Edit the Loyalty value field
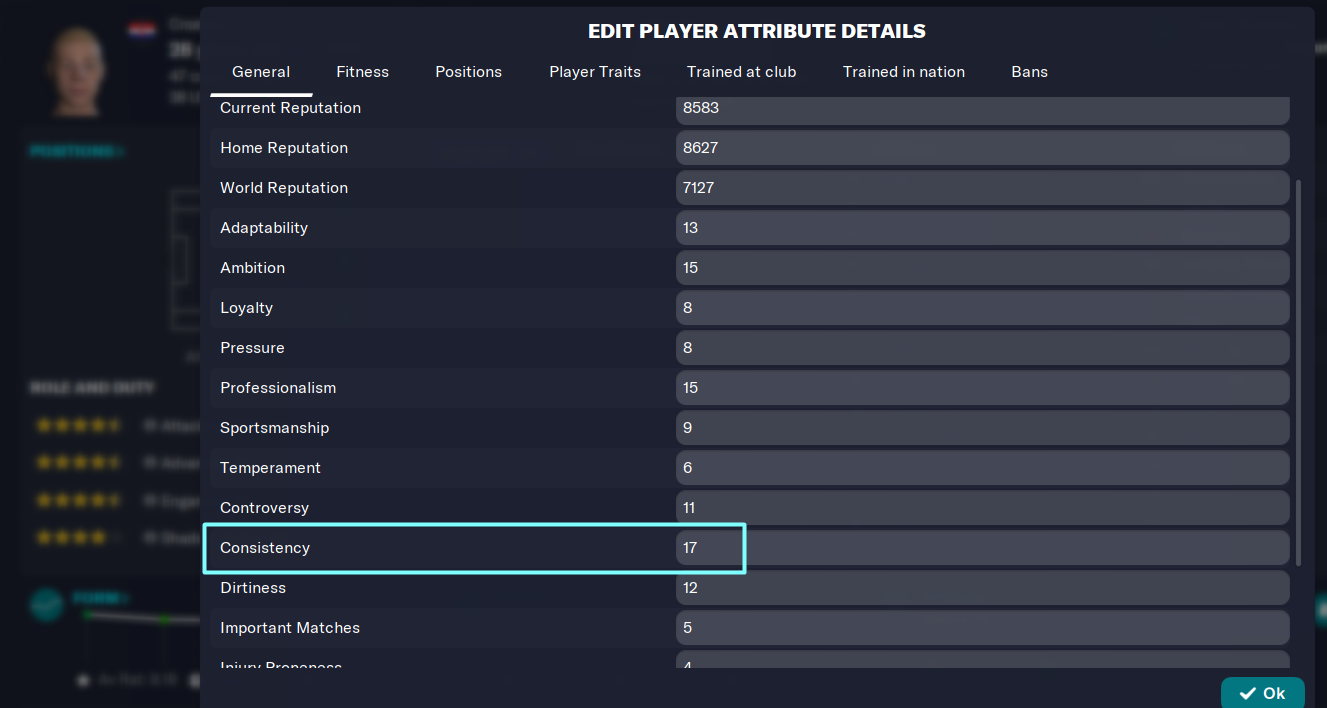This screenshot has width=1327, height=708. point(982,308)
